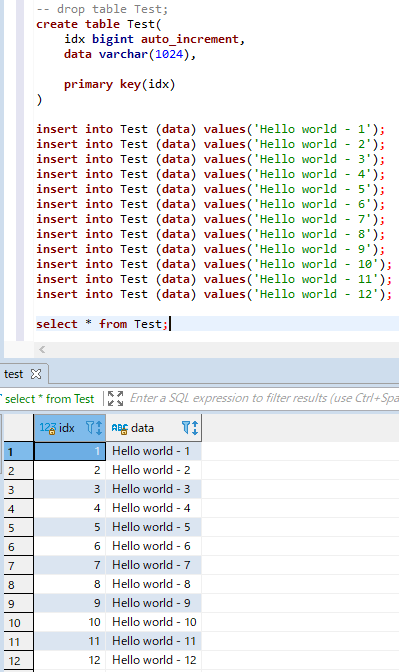Close the test result tab

click(x=36, y=374)
